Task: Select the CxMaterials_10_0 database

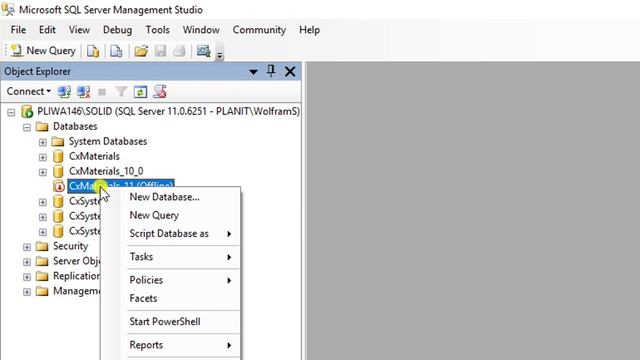Action: click(106, 171)
